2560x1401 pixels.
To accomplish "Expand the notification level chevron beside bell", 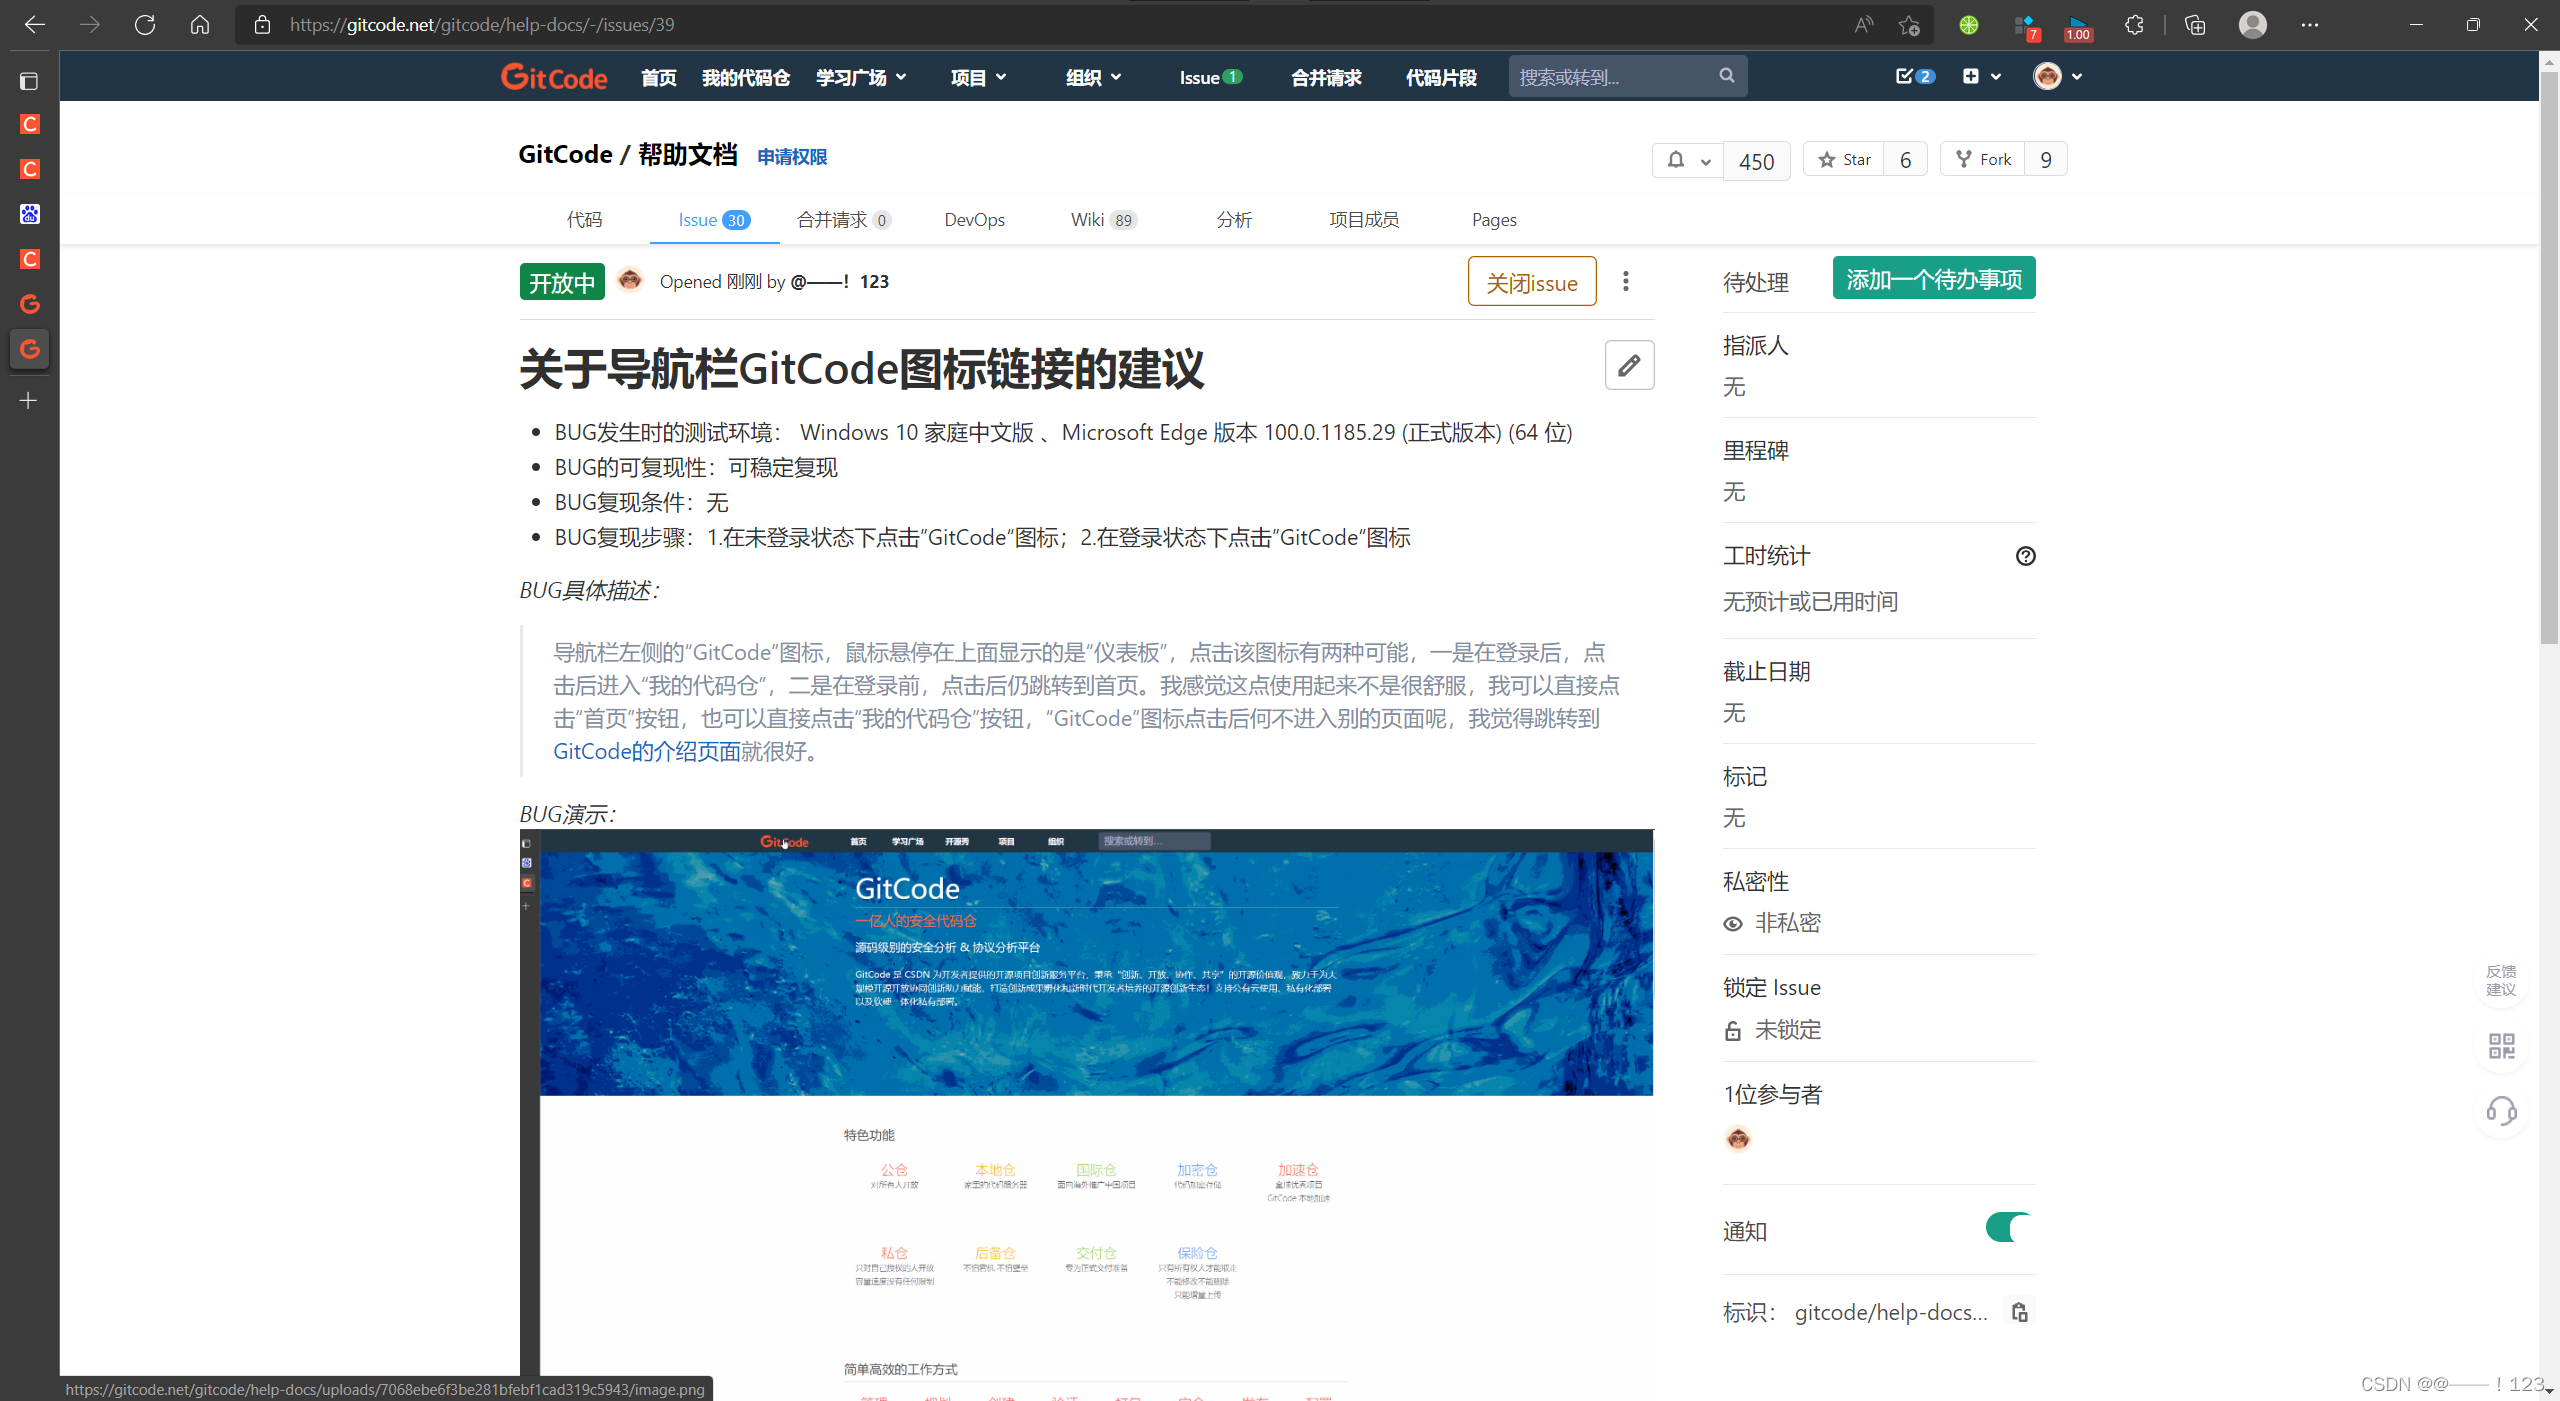I will 1703,160.
